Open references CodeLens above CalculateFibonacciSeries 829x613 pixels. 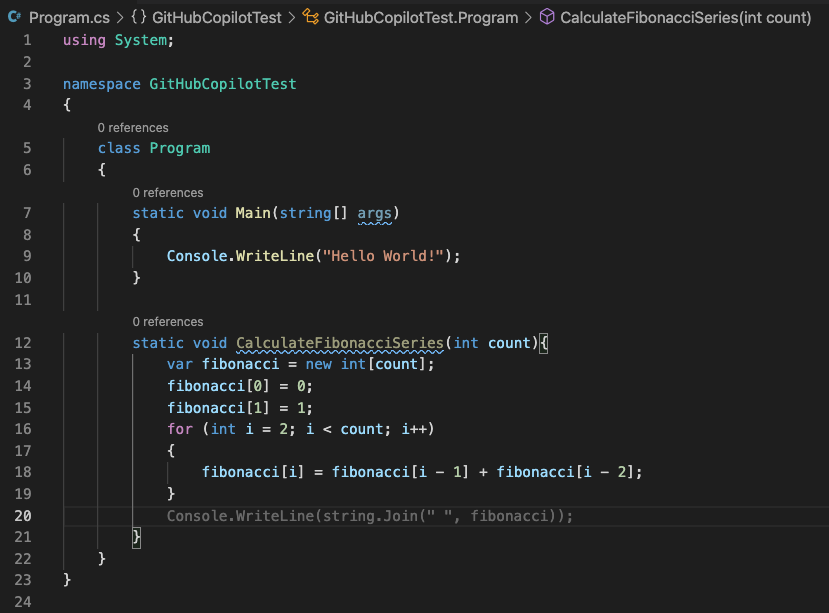pyautogui.click(x=168, y=322)
